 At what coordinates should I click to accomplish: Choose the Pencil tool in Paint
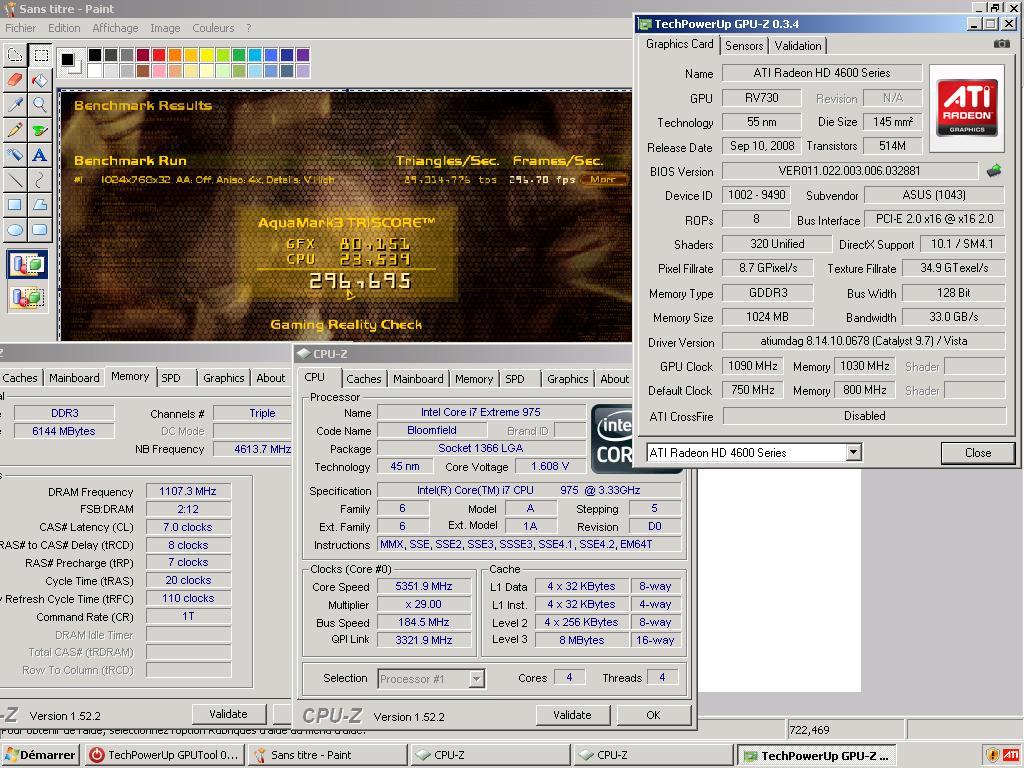(x=14, y=130)
